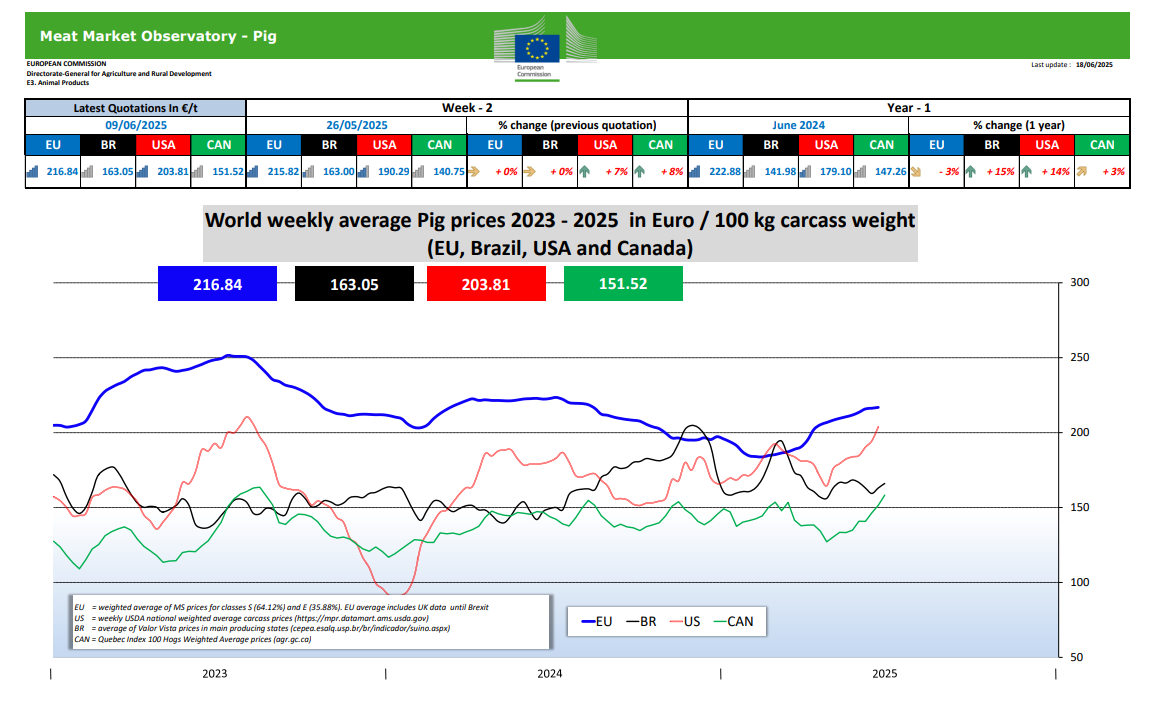This screenshot has height=726, width=1154.
Task: Click the red 203.81 value box
Action: point(486,284)
